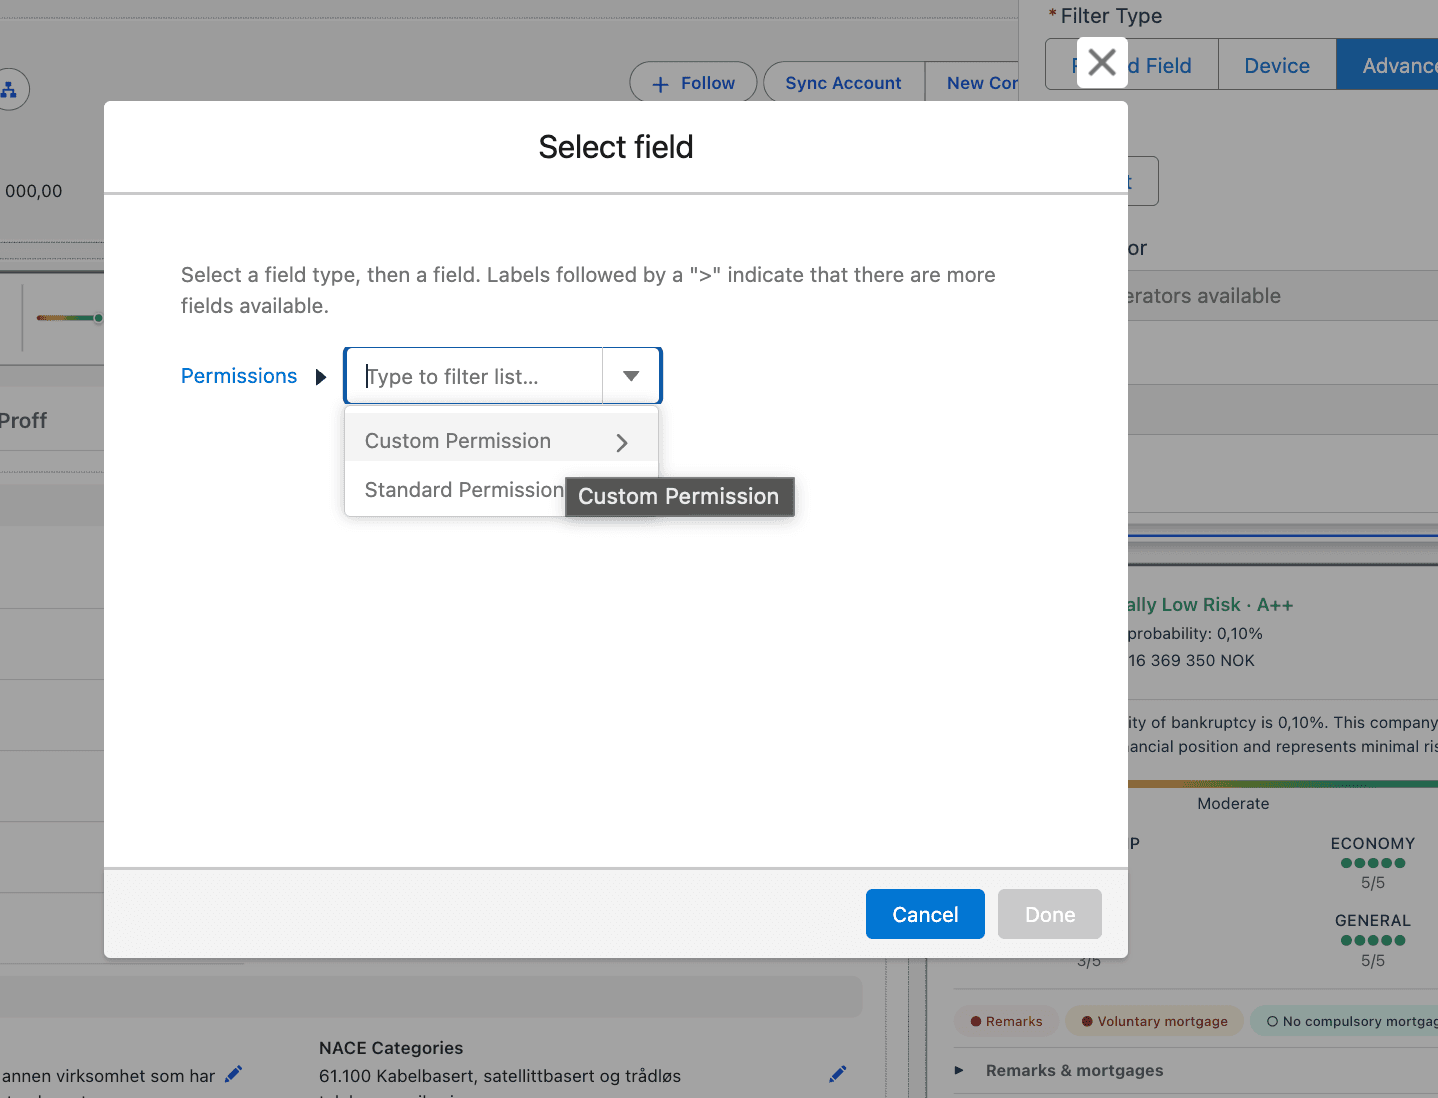Image resolution: width=1438 pixels, height=1098 pixels.
Task: Select the Advanced filter type tab
Action: (x=1387, y=65)
